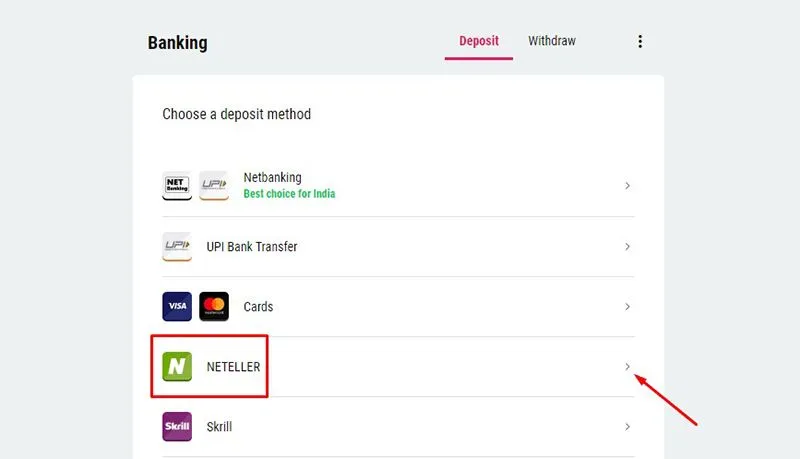The image size is (800, 459).
Task: Open the three-dot more options menu
Action: point(640,41)
